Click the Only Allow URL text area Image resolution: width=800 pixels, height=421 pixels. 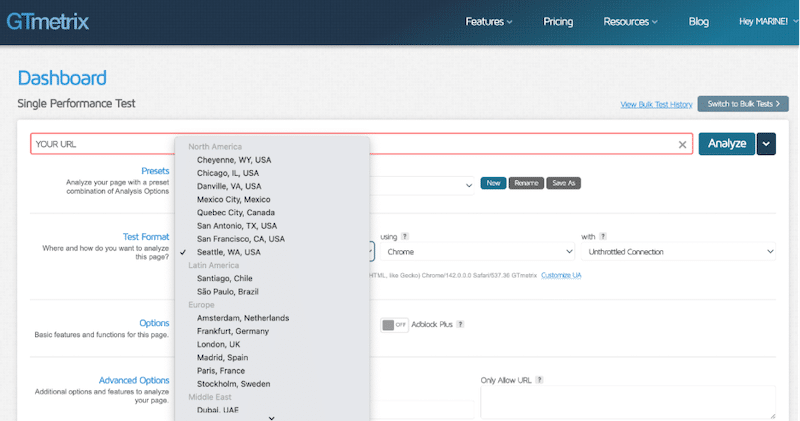tap(627, 402)
